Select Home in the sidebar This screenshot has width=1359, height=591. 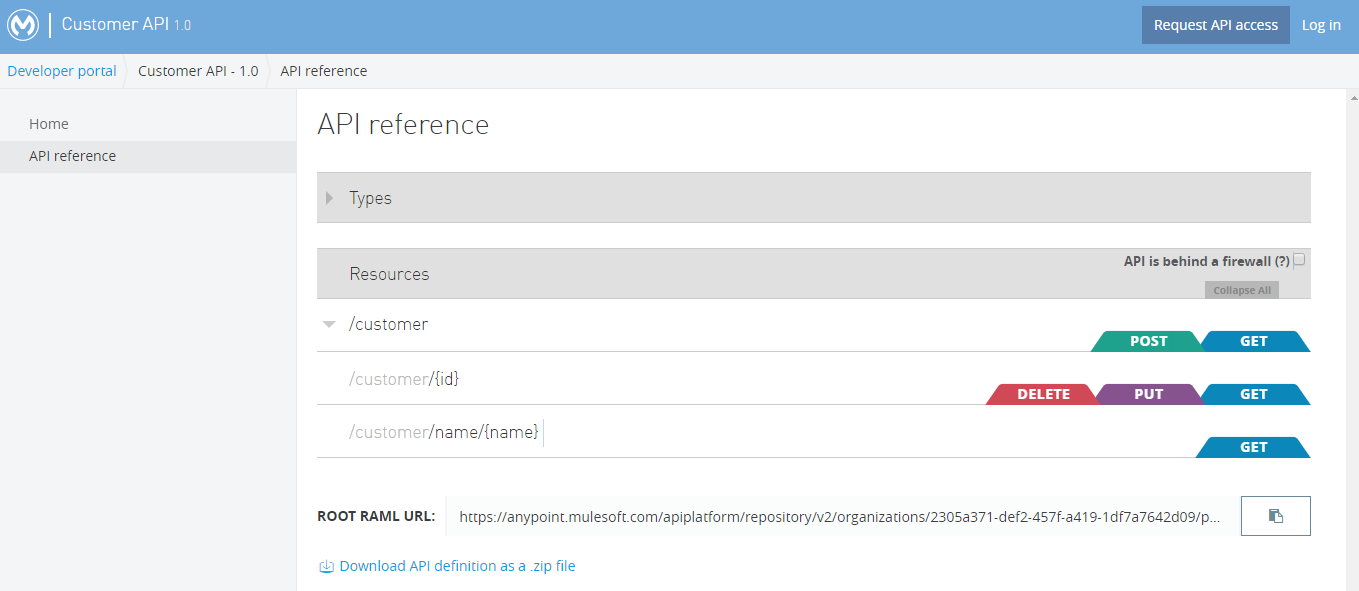pyautogui.click(x=49, y=124)
